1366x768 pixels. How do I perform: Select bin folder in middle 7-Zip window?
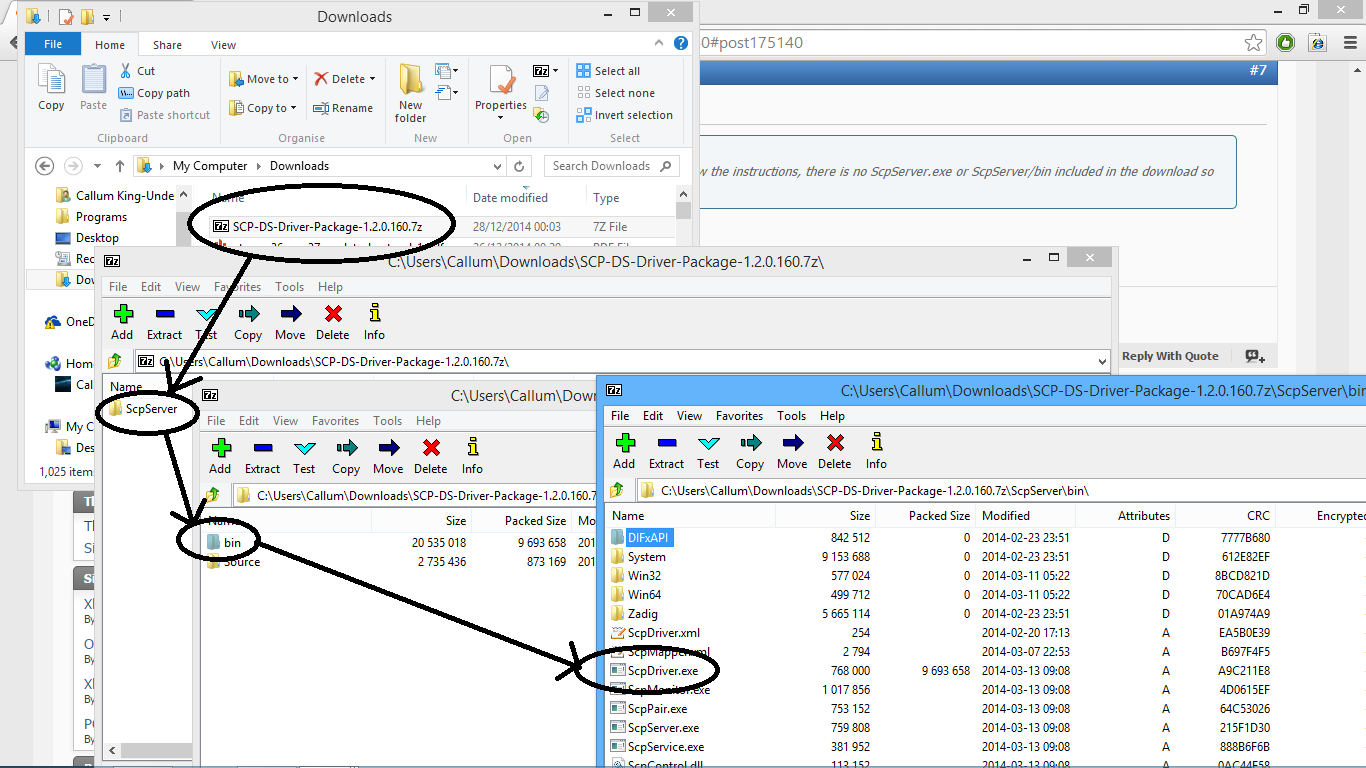(x=224, y=542)
